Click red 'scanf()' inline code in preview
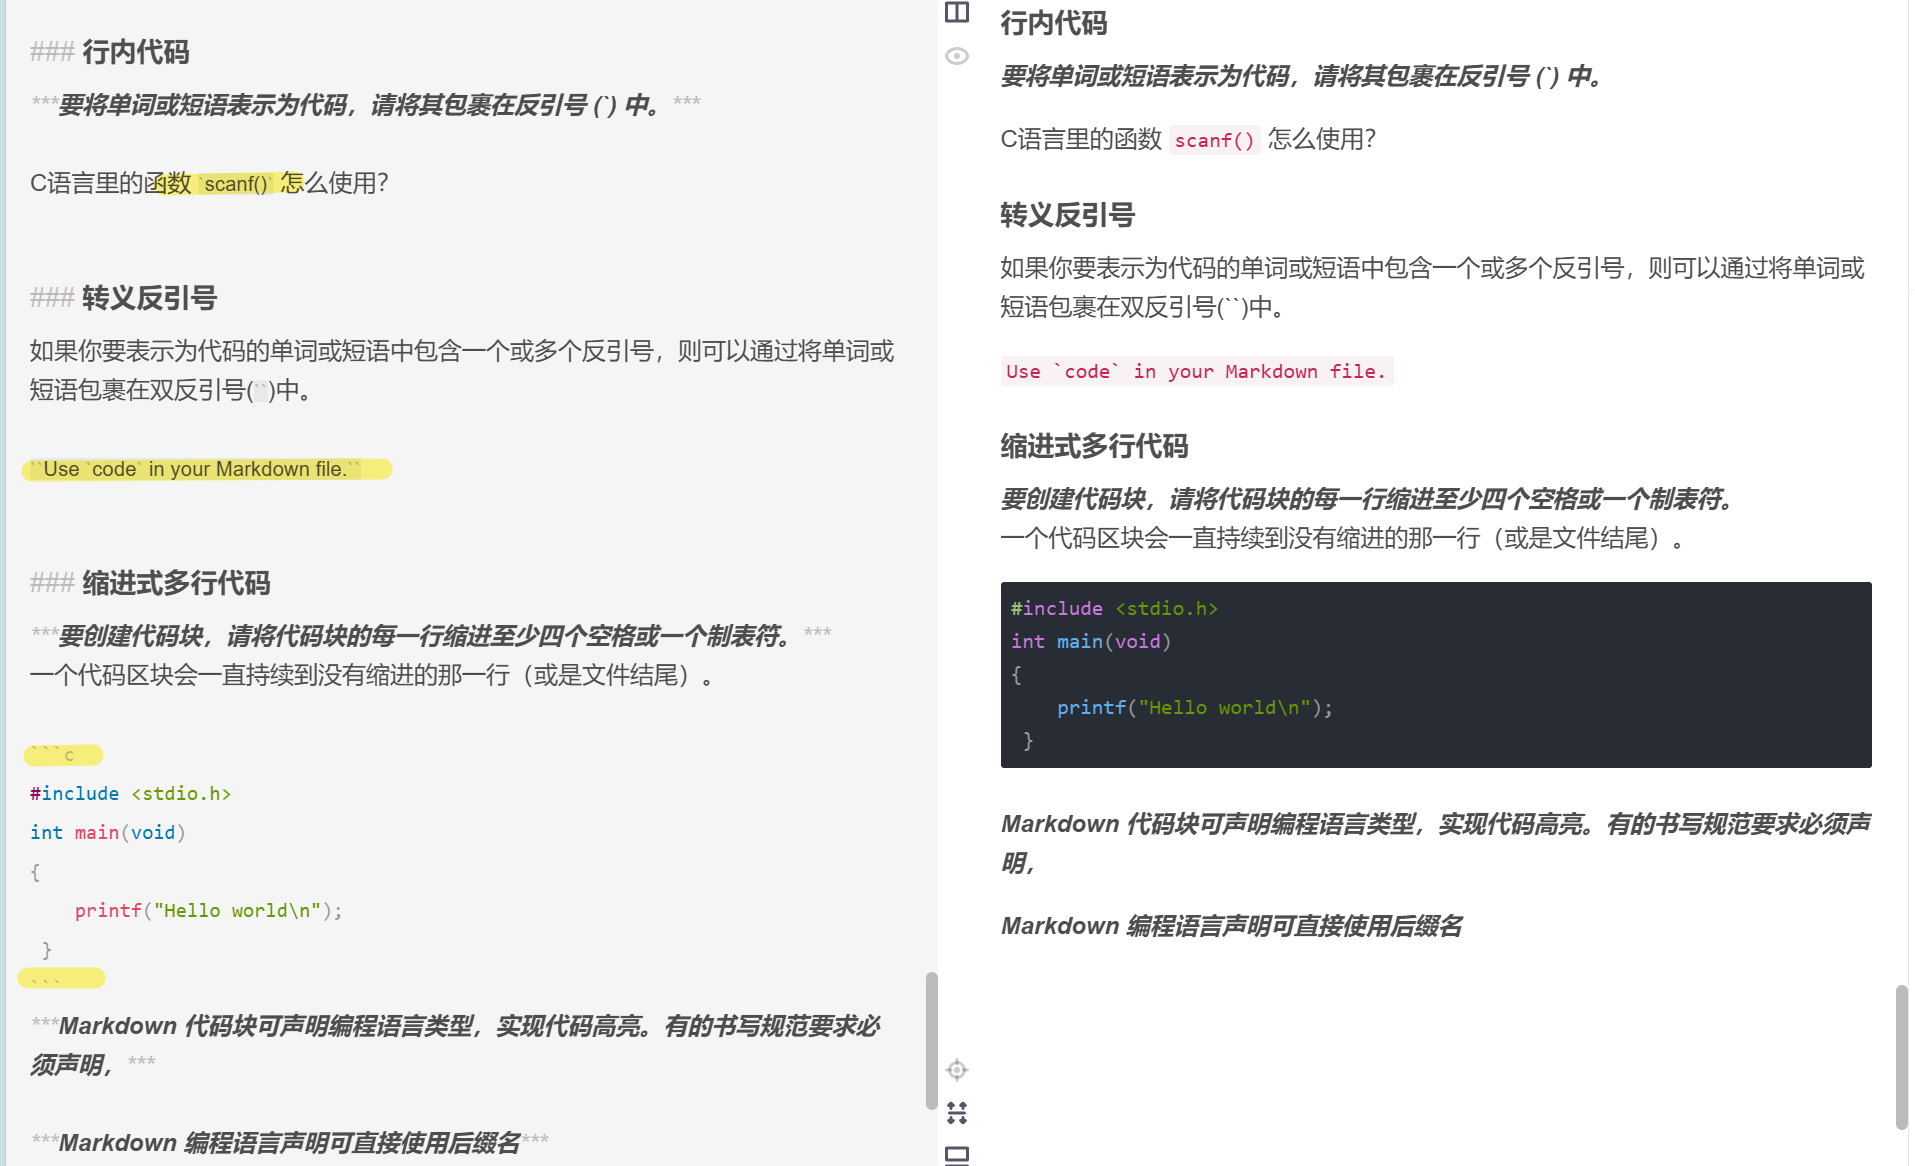This screenshot has height=1166, width=1915. coord(1214,141)
